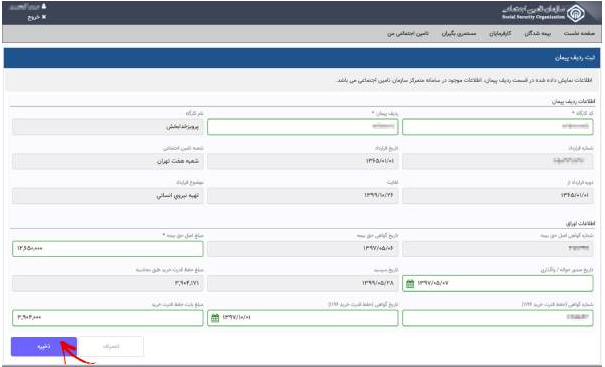Focus the purchasing power date field ۱۳۹۷/۱۰/۰۱
This screenshot has width=605, height=367.
(302, 318)
